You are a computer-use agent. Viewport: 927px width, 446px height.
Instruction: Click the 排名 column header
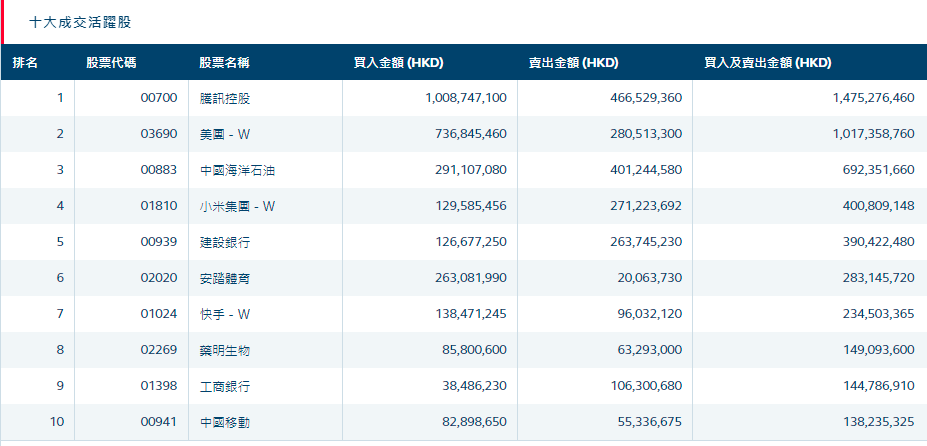tap(25, 63)
